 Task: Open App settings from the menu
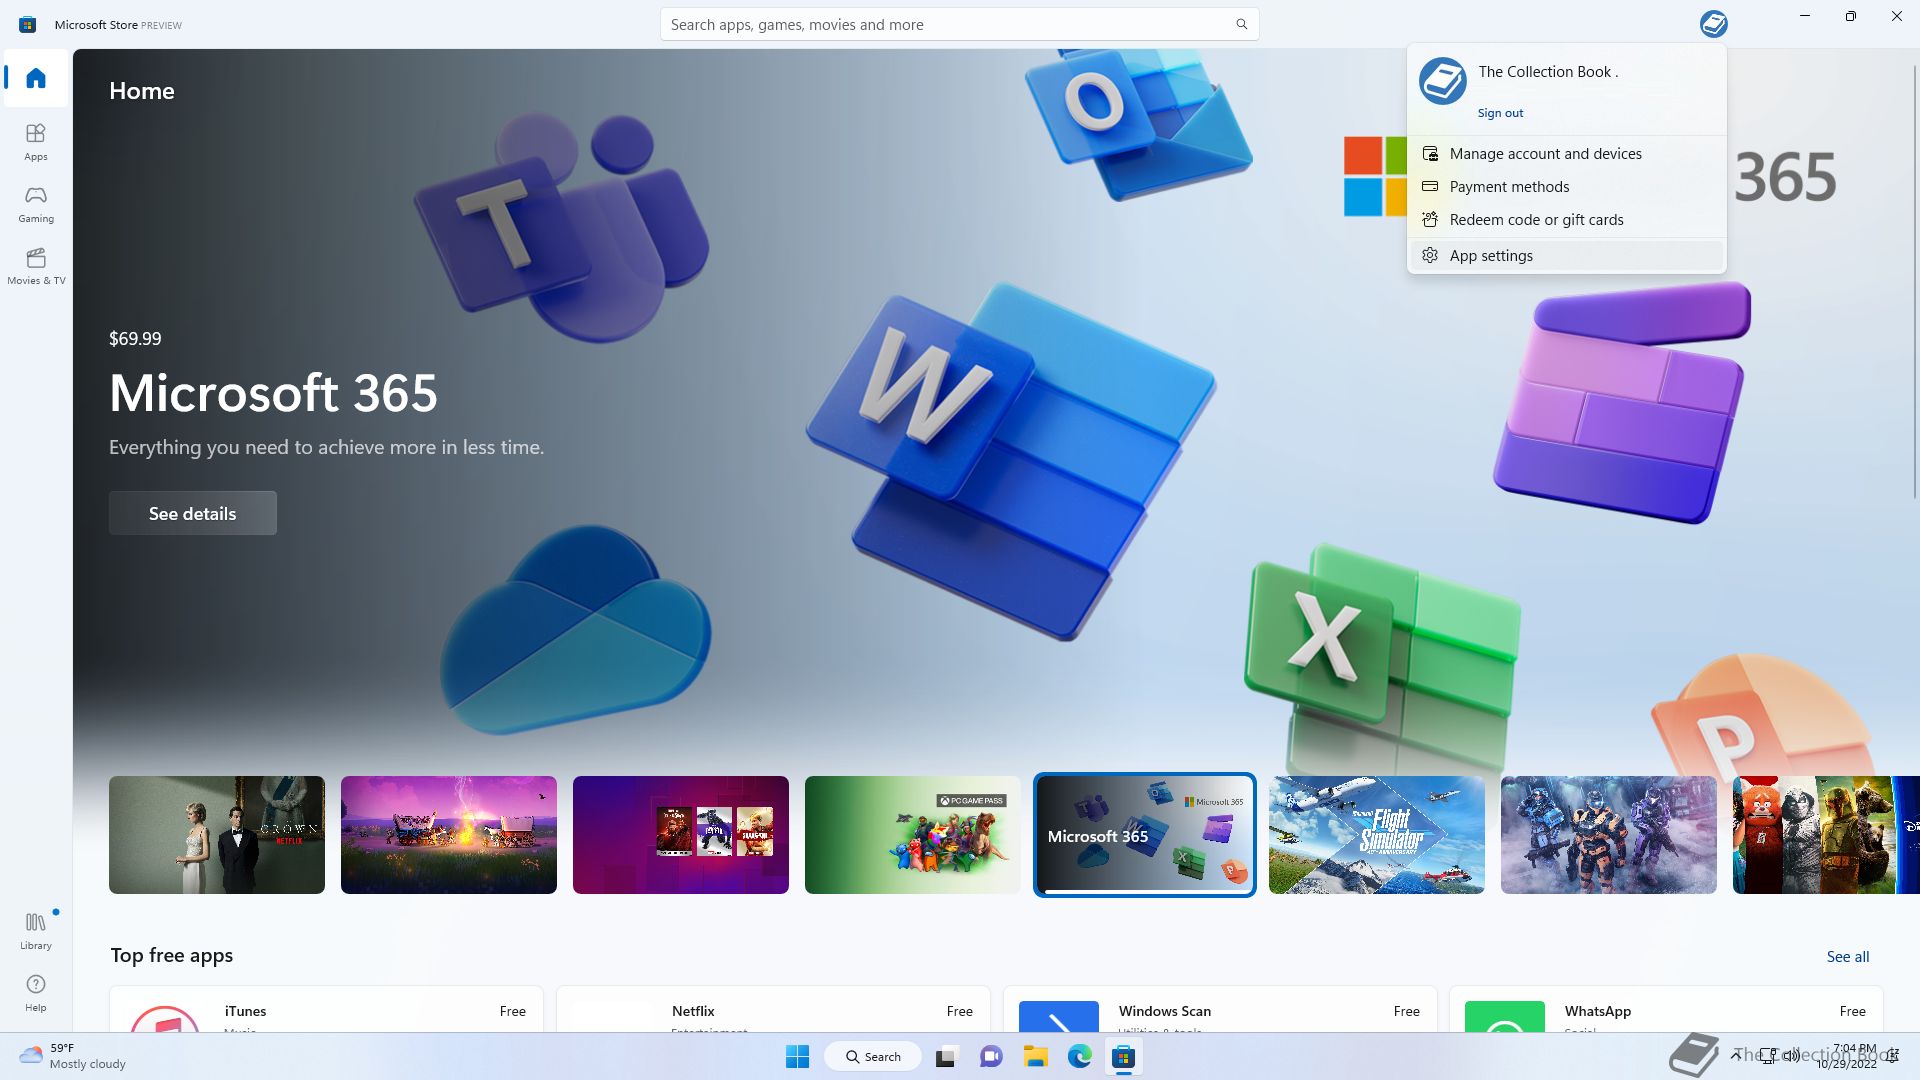click(x=1566, y=255)
